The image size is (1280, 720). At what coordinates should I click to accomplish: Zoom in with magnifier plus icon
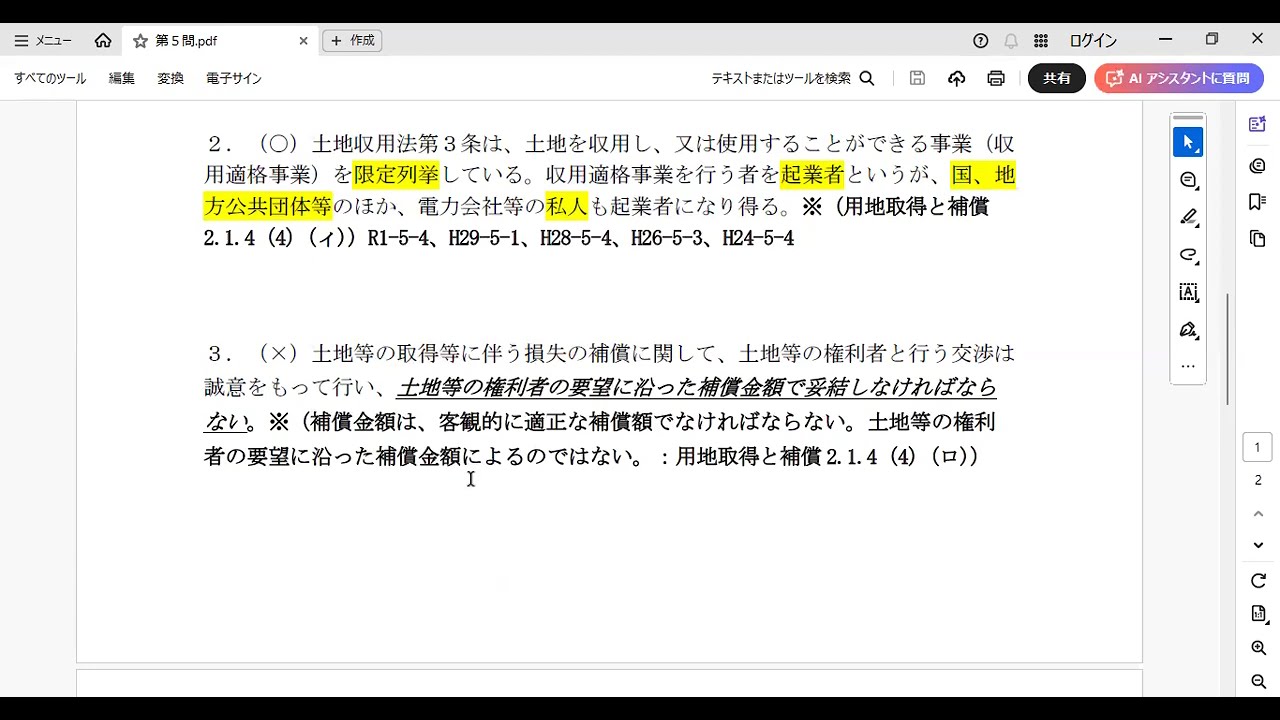[1258, 648]
